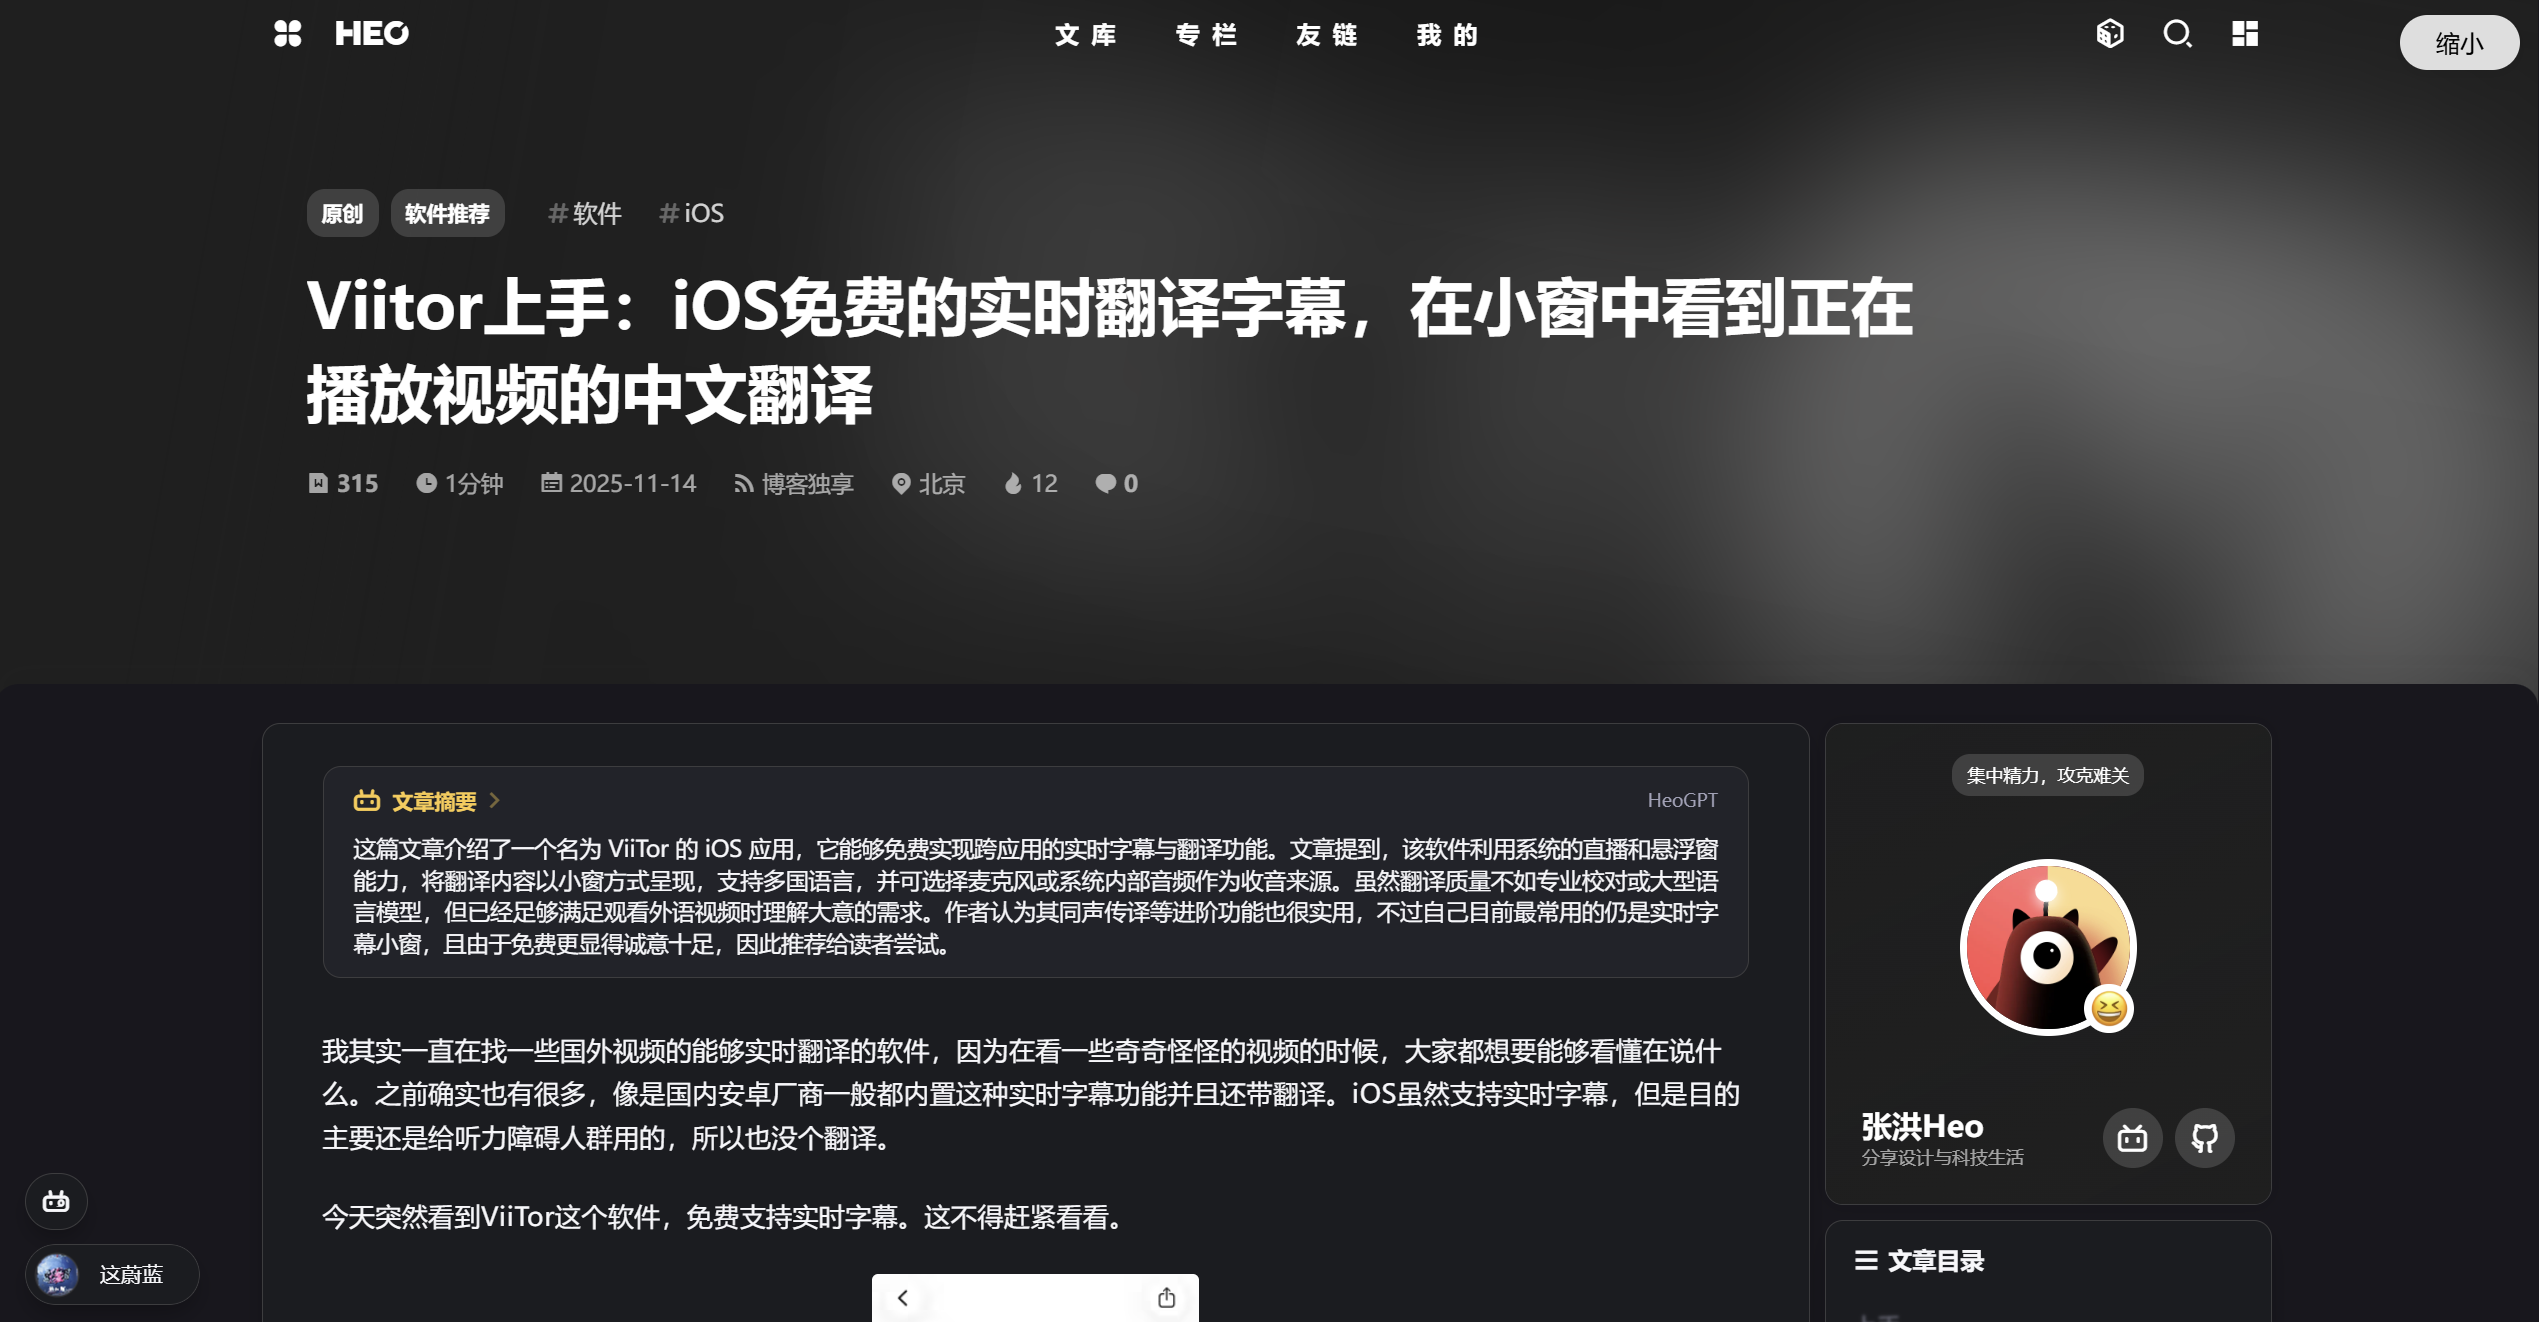
Task: Click the back chevron in embedded preview
Action: click(x=903, y=1298)
